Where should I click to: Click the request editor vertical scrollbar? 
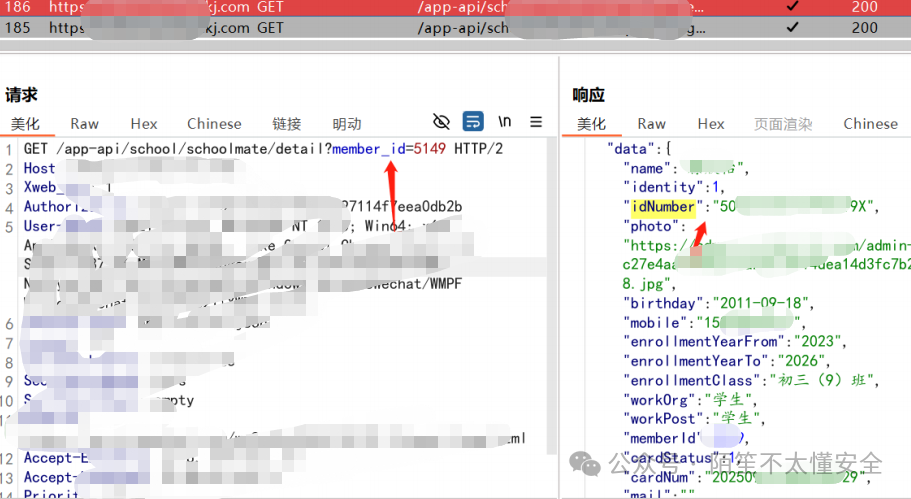pyautogui.click(x=551, y=296)
